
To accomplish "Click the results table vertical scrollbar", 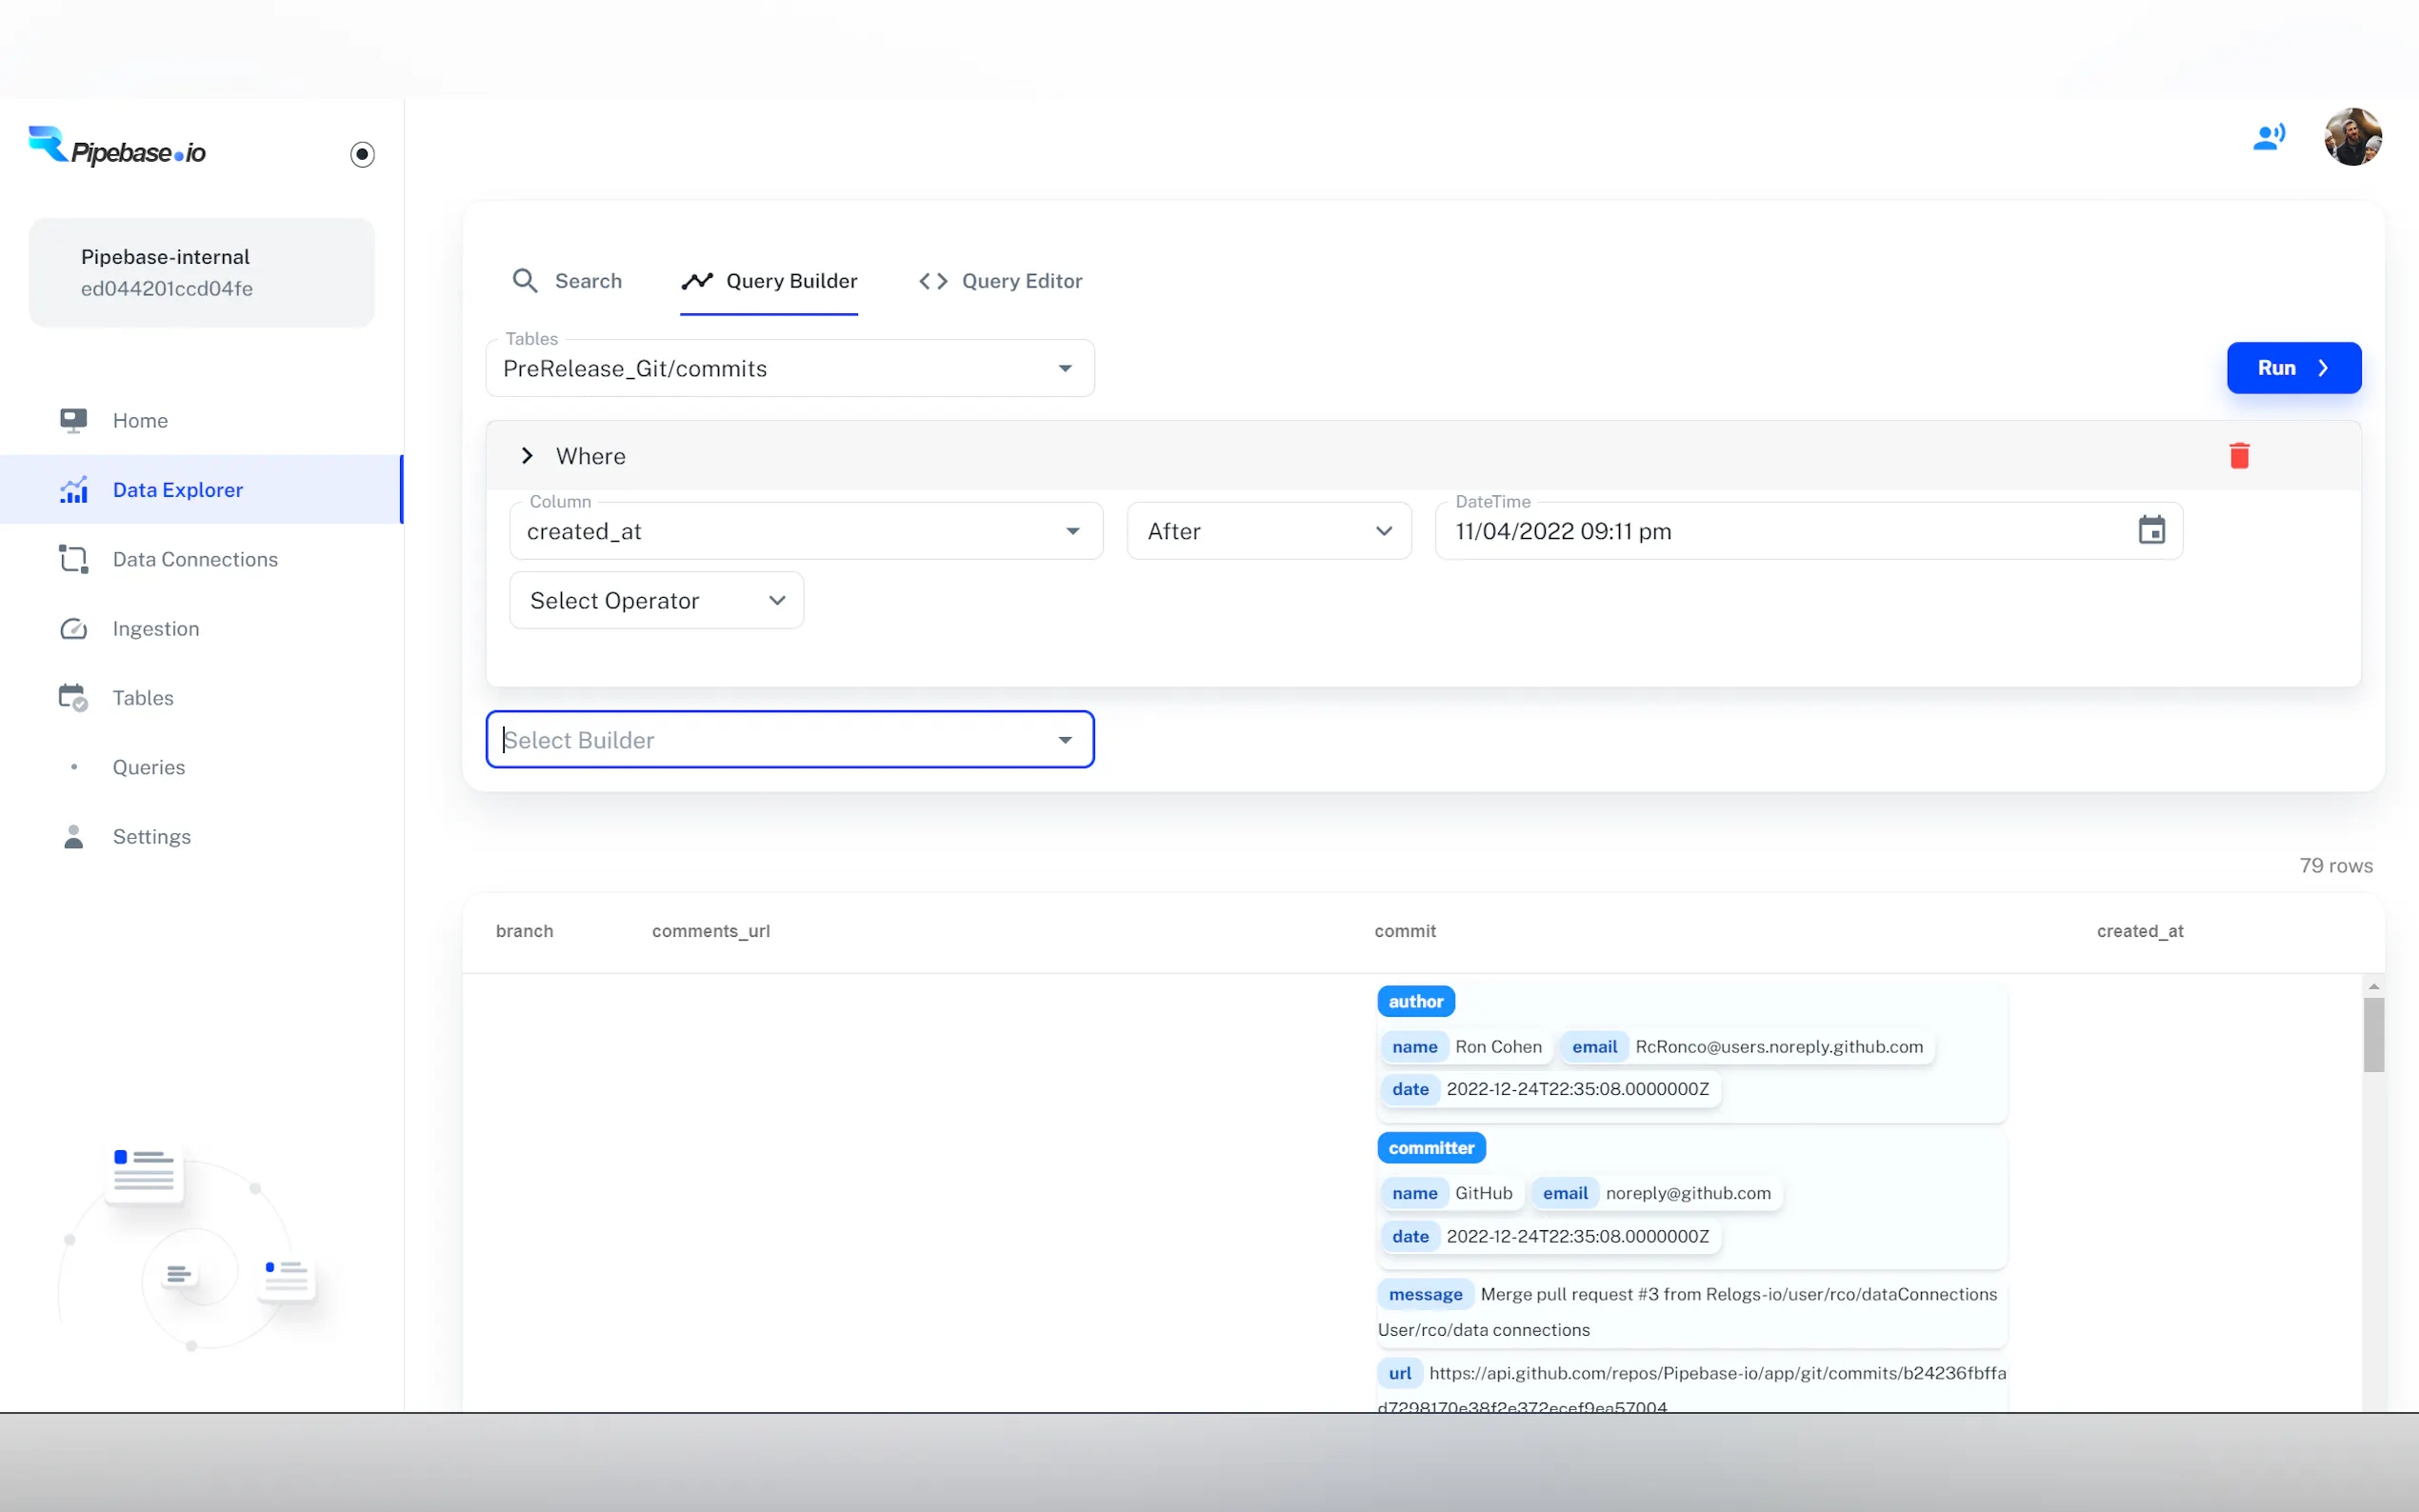I will click(2373, 1035).
